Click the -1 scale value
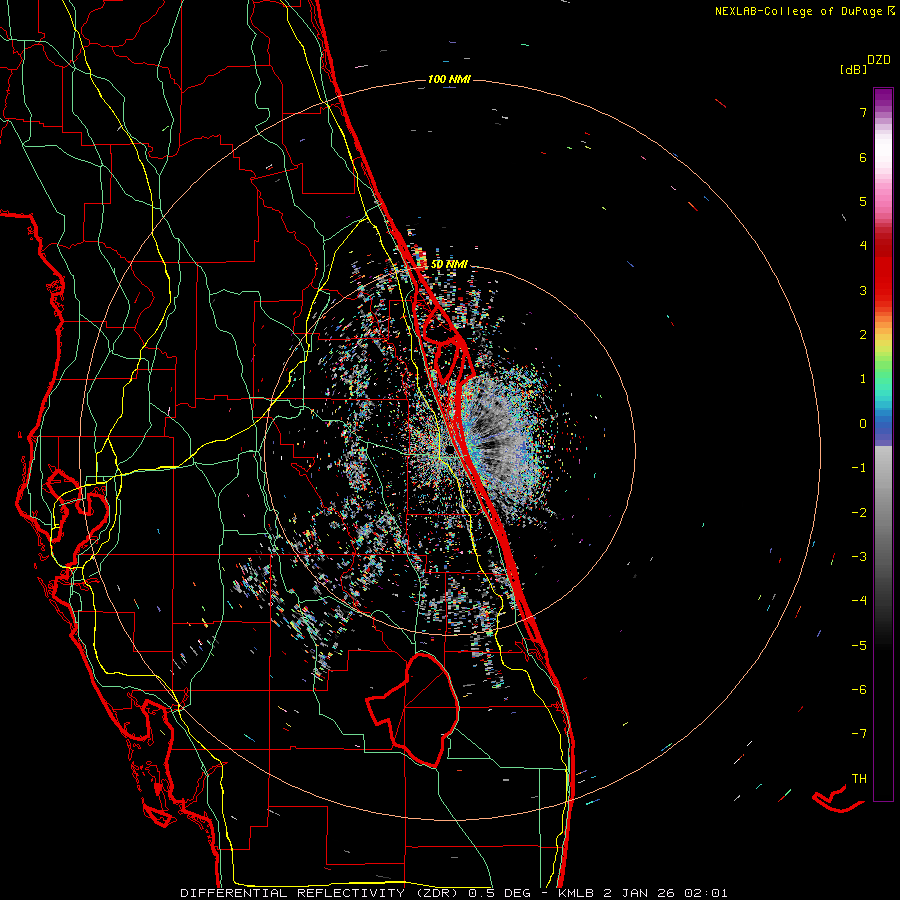 (859, 468)
